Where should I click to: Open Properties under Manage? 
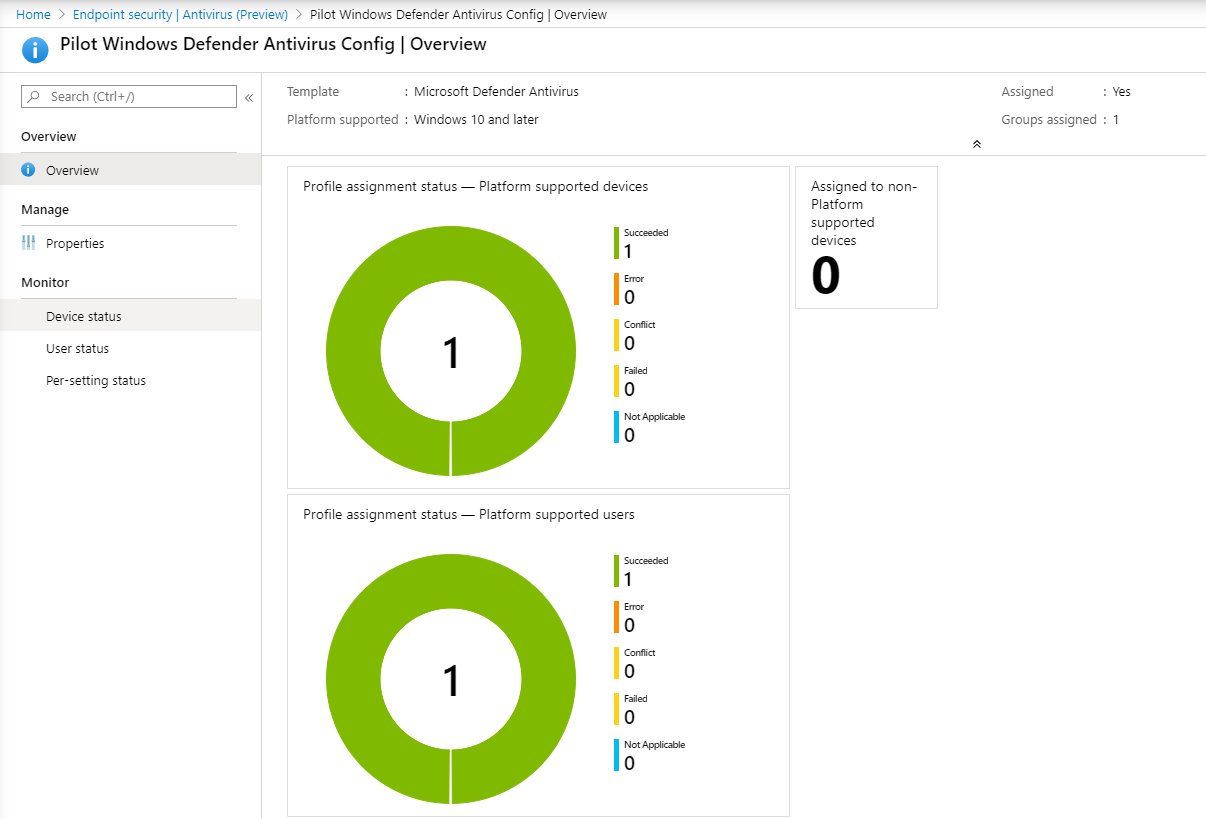point(77,243)
